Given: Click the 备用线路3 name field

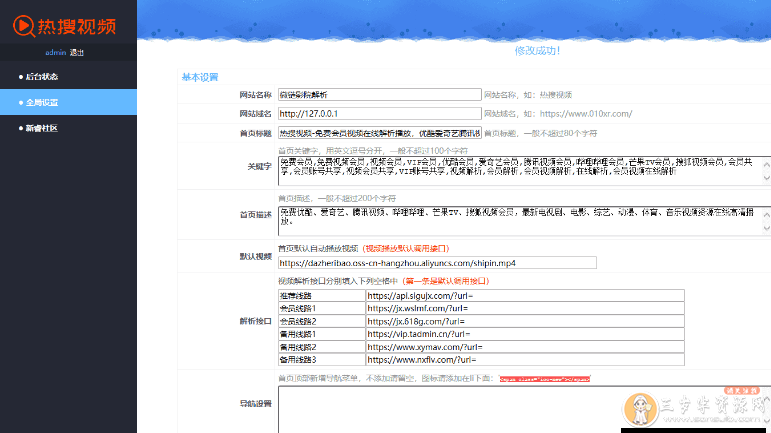Looking at the screenshot, I should point(321,359).
